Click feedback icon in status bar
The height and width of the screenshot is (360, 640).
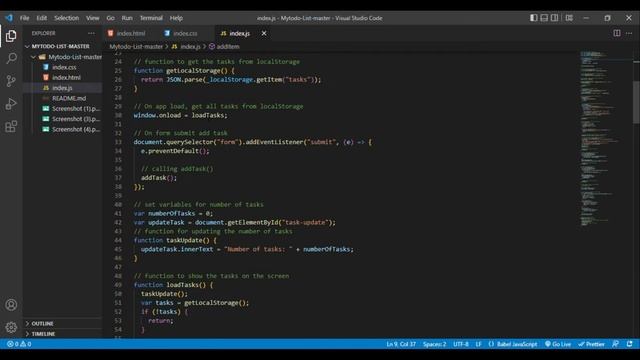point(616,344)
